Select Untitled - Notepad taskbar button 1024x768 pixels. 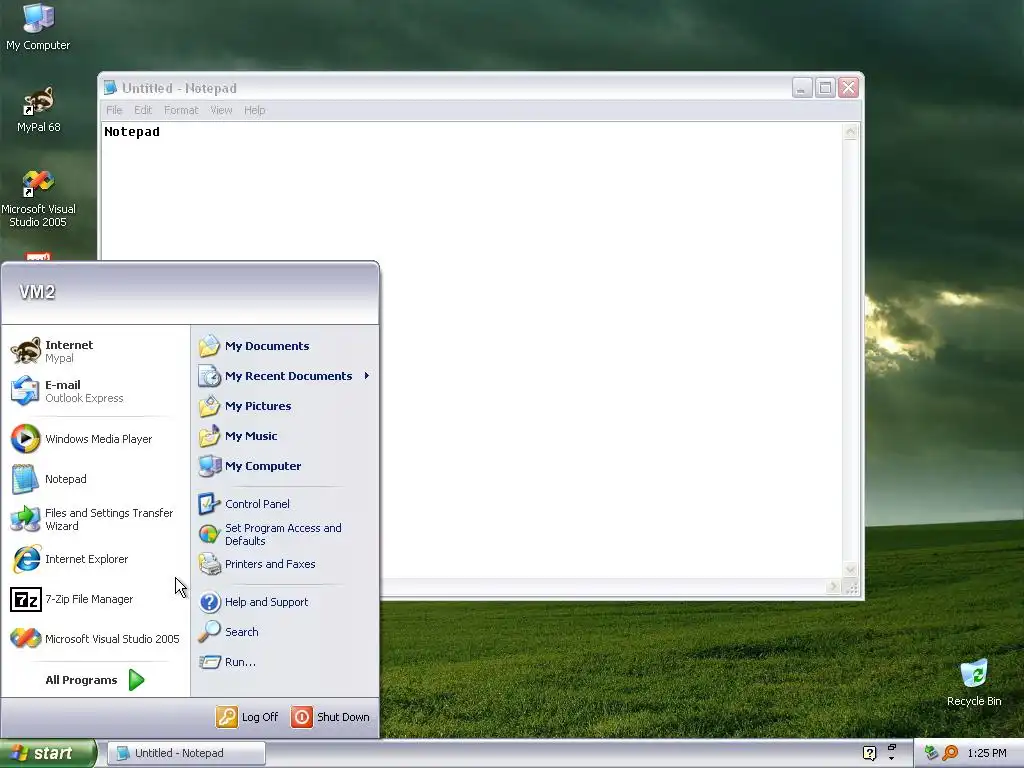[x=186, y=753]
